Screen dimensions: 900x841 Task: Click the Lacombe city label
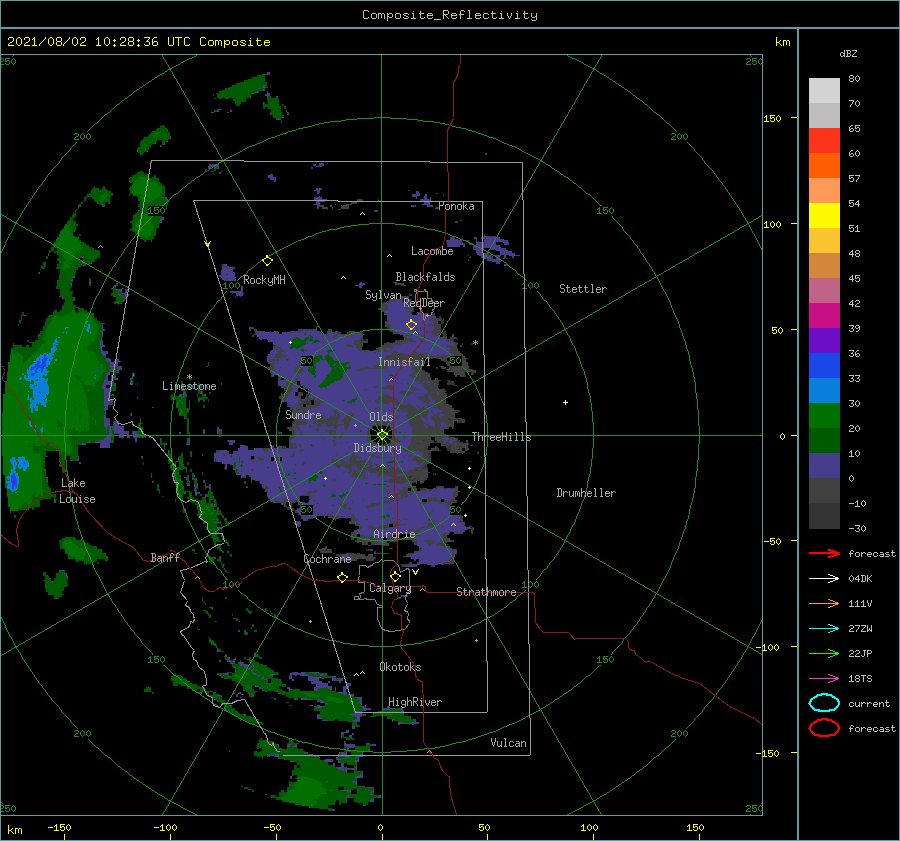tap(432, 251)
